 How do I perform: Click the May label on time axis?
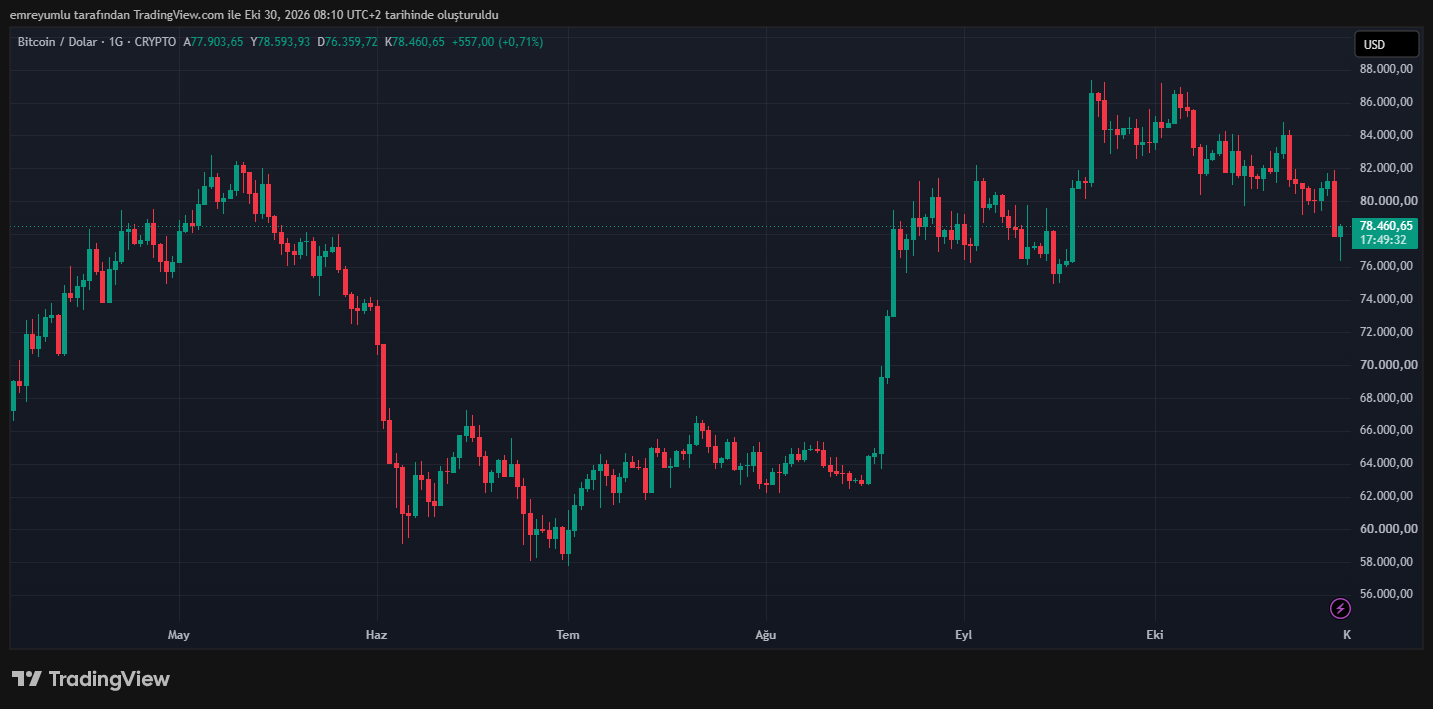click(x=179, y=635)
